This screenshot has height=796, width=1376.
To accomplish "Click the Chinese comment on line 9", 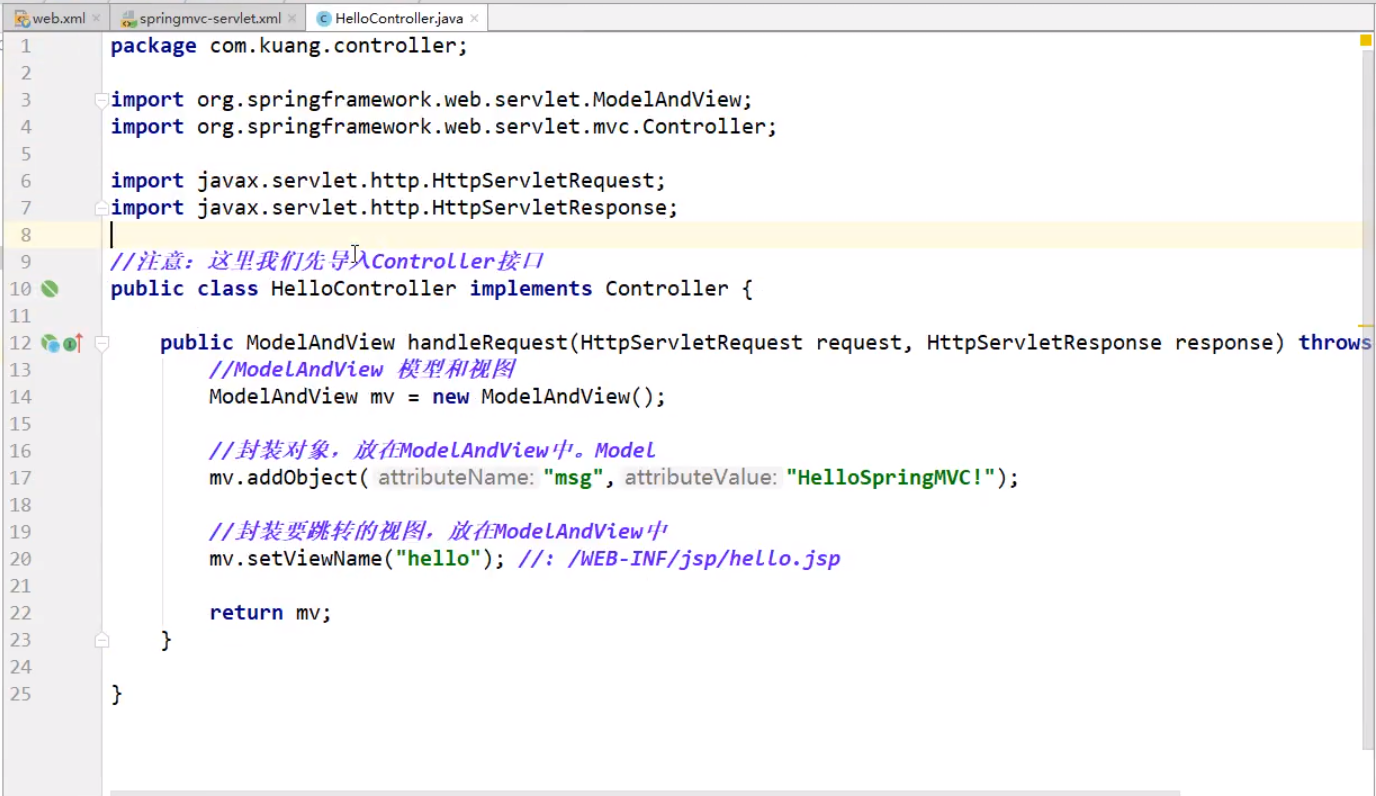I will pyautogui.click(x=327, y=262).
